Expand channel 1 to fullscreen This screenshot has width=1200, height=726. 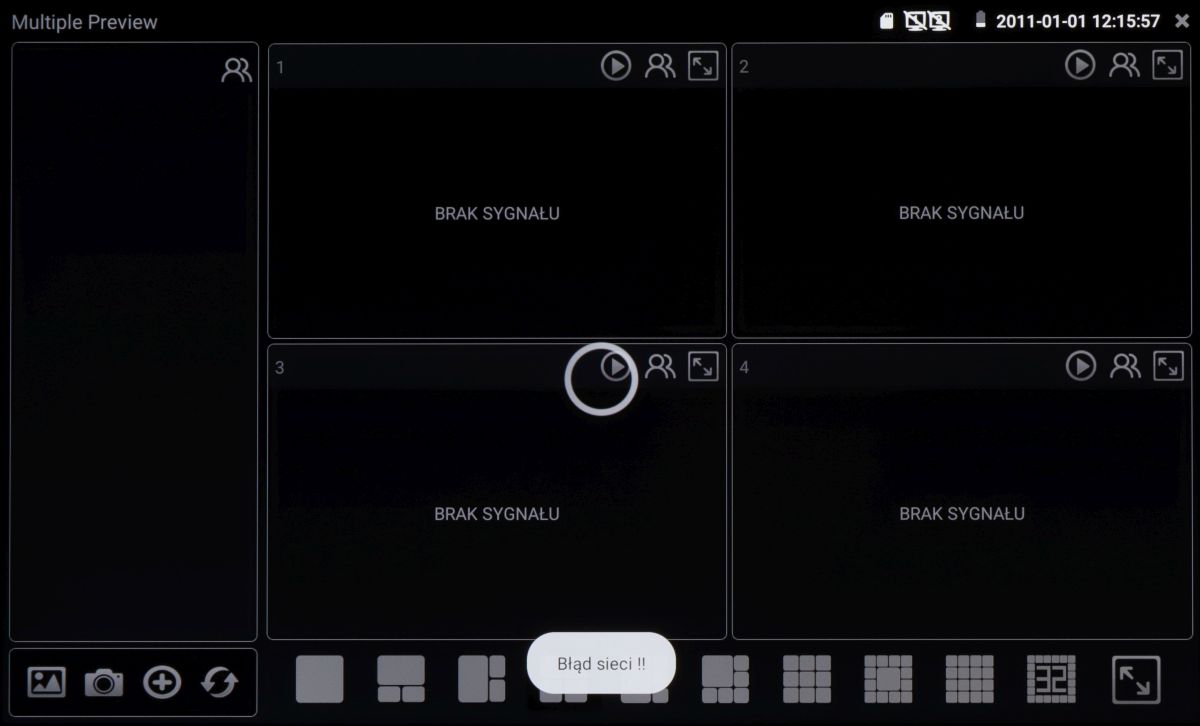tap(703, 66)
